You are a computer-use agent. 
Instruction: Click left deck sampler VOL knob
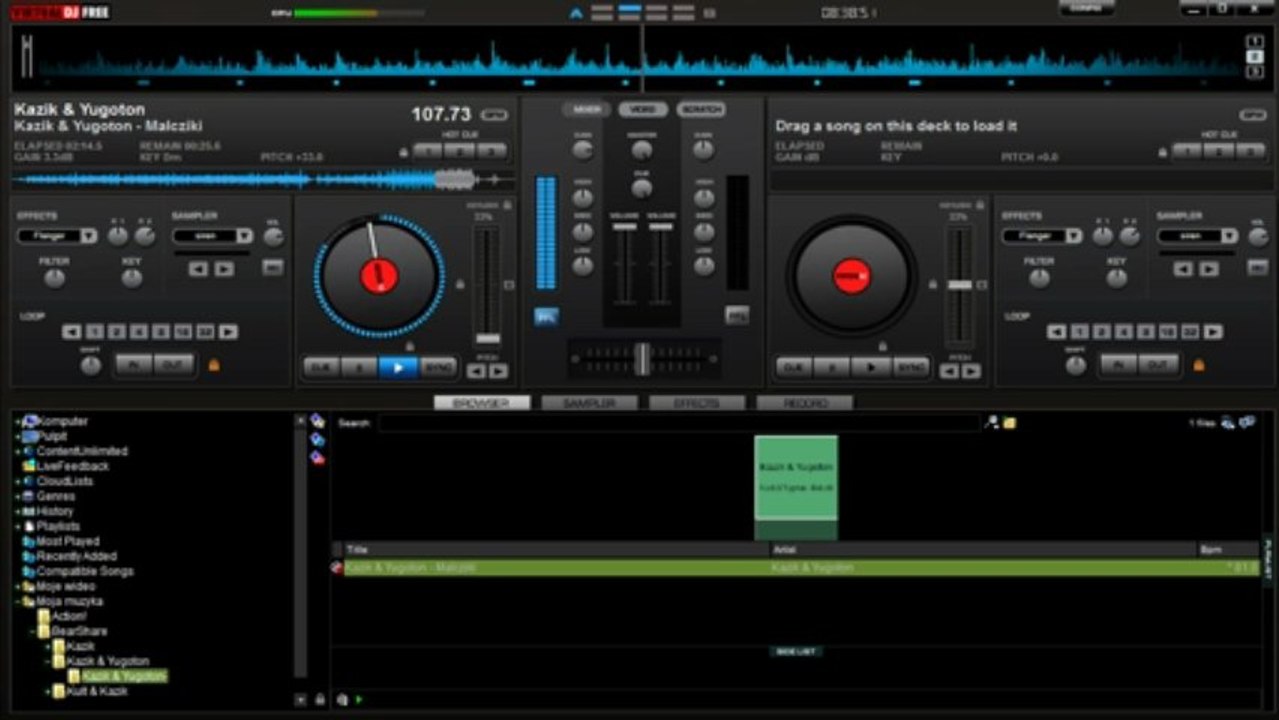pos(273,237)
